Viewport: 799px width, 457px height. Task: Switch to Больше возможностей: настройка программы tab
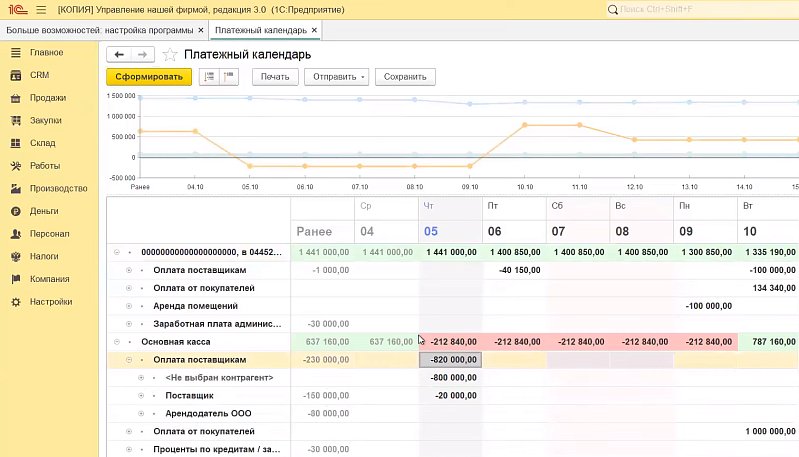100,30
